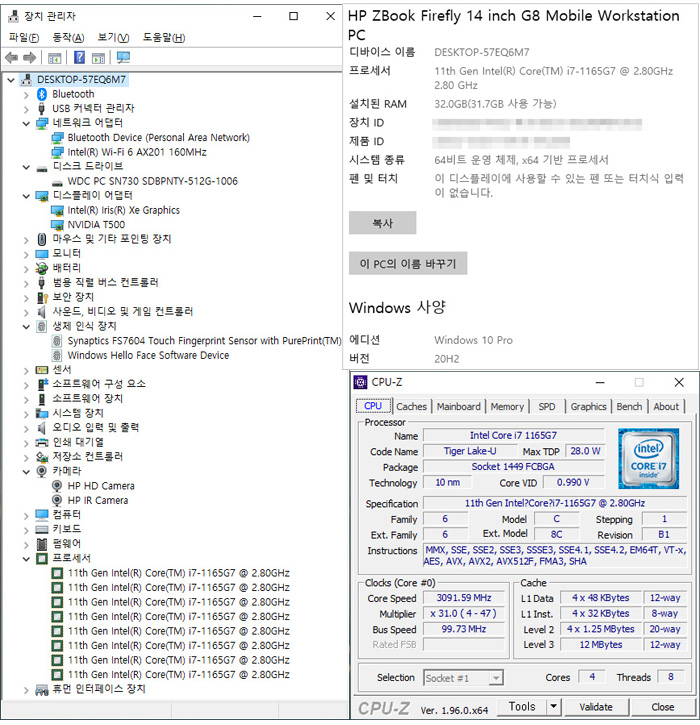This screenshot has height=725, width=700.
Task: Select the 키보드 category icon
Action: click(x=42, y=529)
